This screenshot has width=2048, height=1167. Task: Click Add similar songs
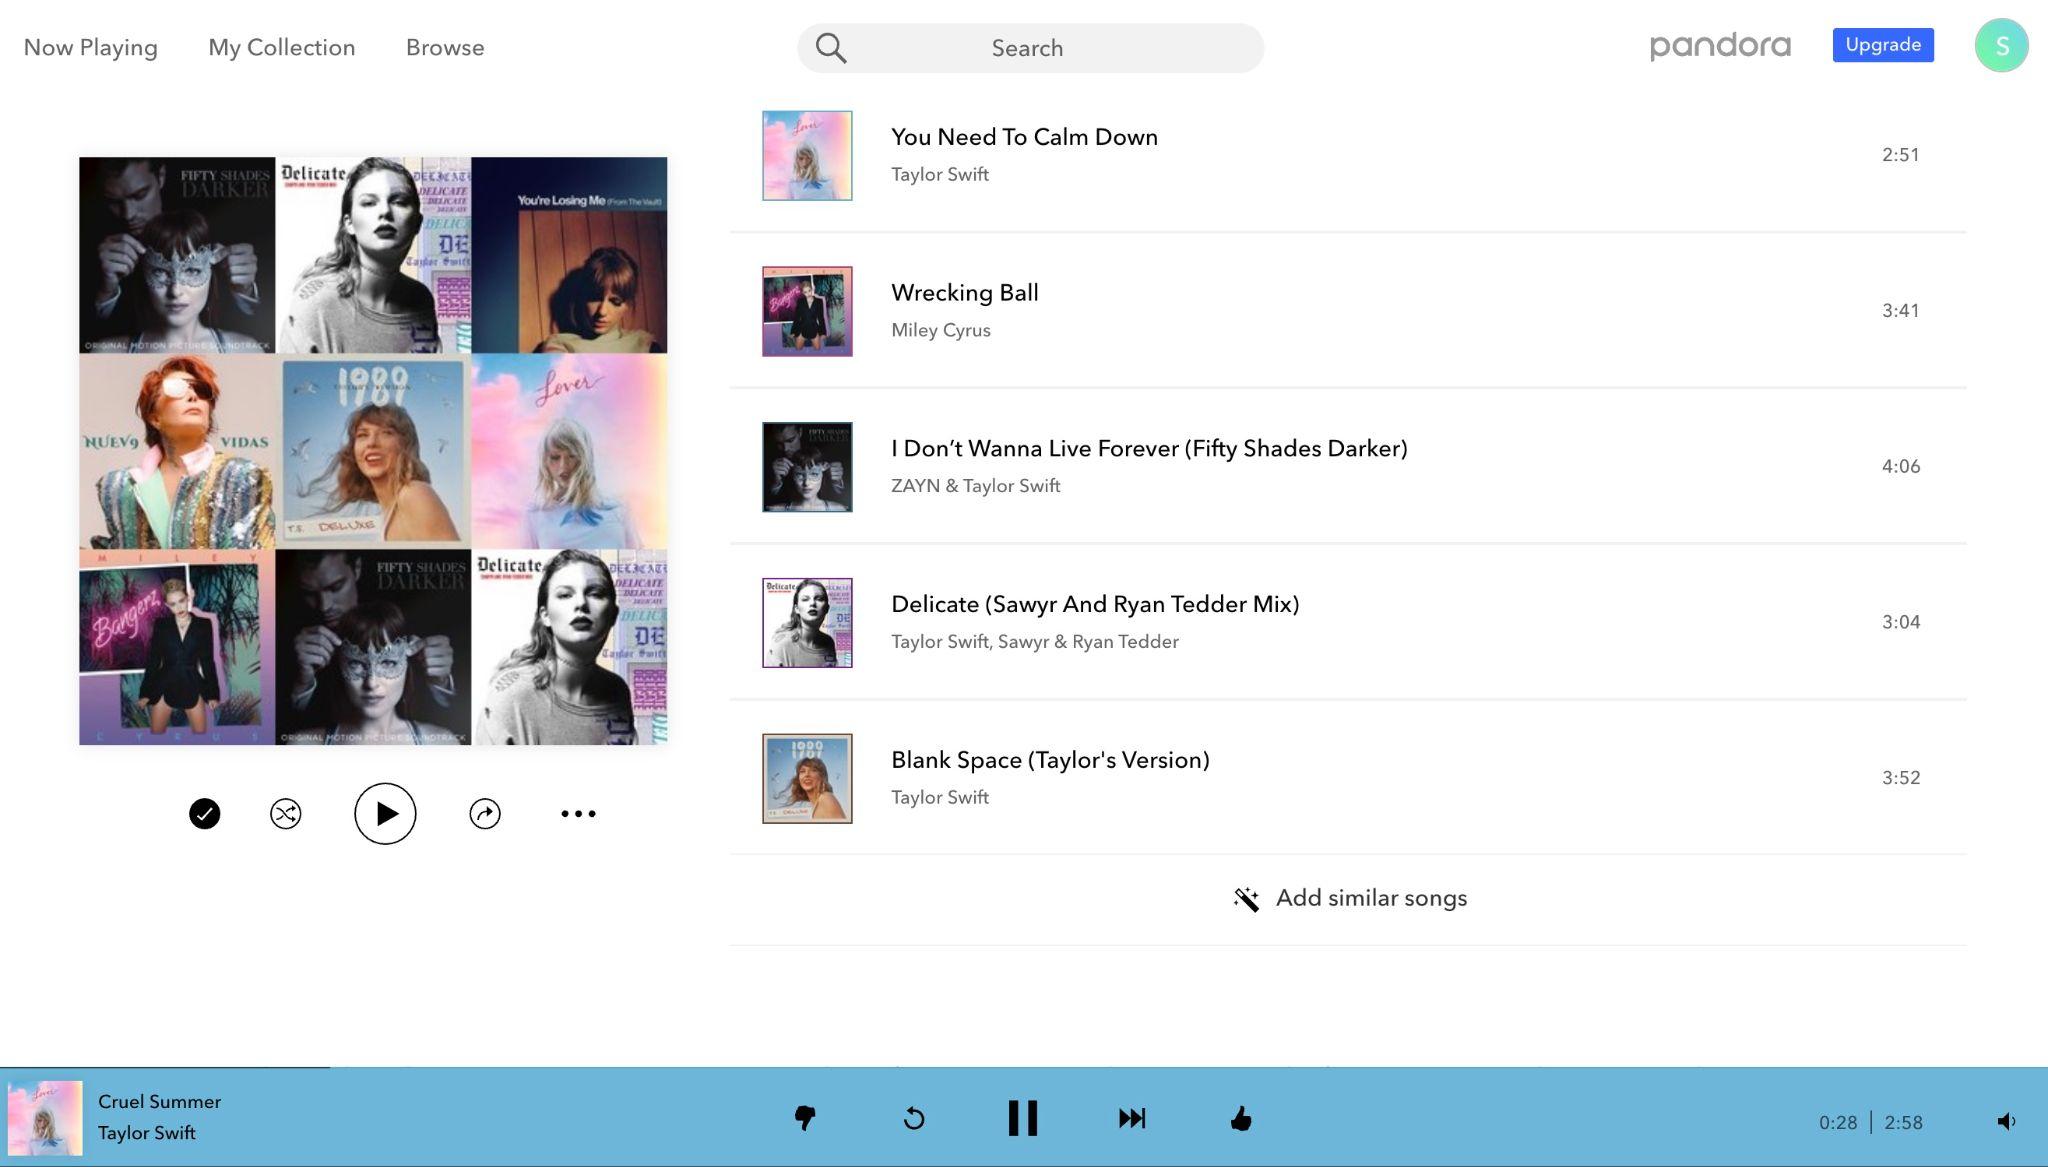point(1371,898)
